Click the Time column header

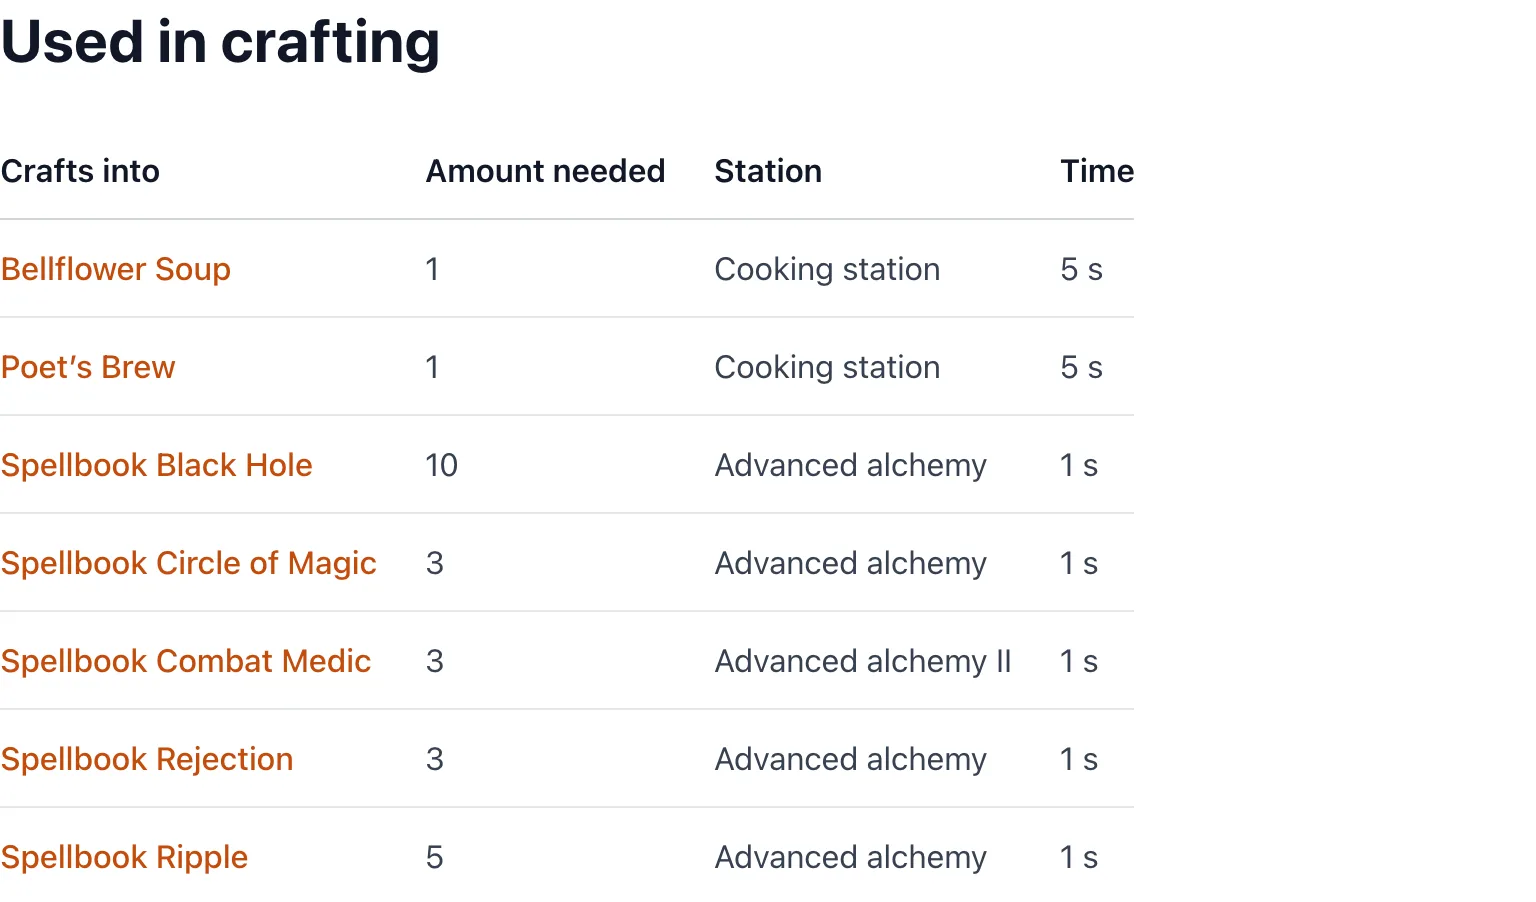(x=1097, y=171)
